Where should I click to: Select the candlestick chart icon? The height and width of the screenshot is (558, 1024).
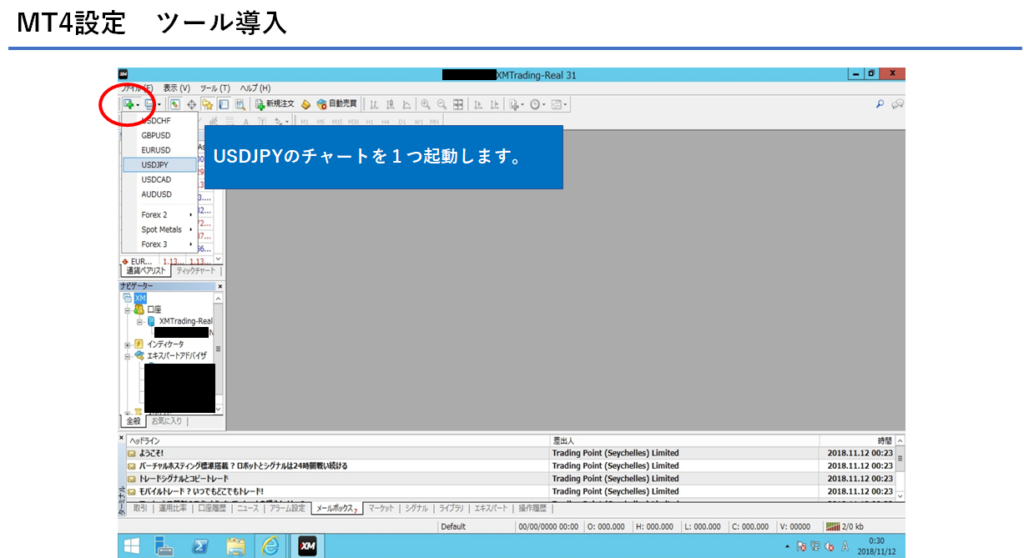click(x=390, y=104)
